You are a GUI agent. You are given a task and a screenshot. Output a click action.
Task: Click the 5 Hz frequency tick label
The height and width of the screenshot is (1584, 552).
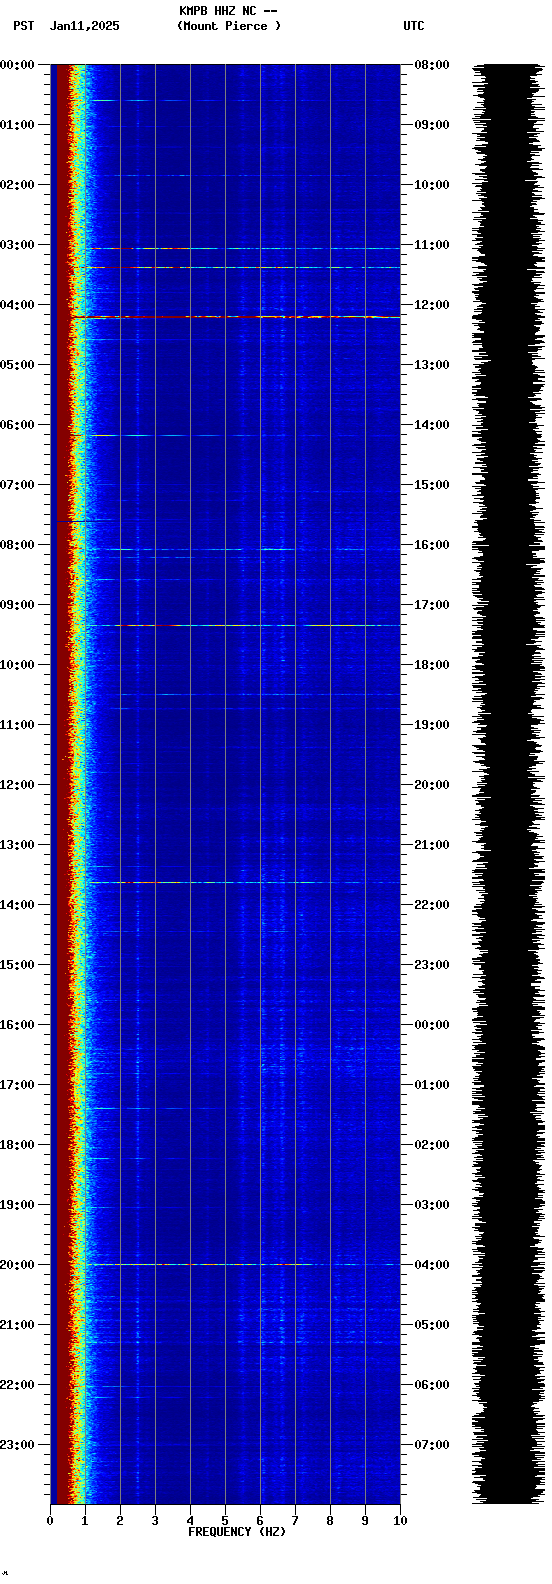[x=225, y=1521]
